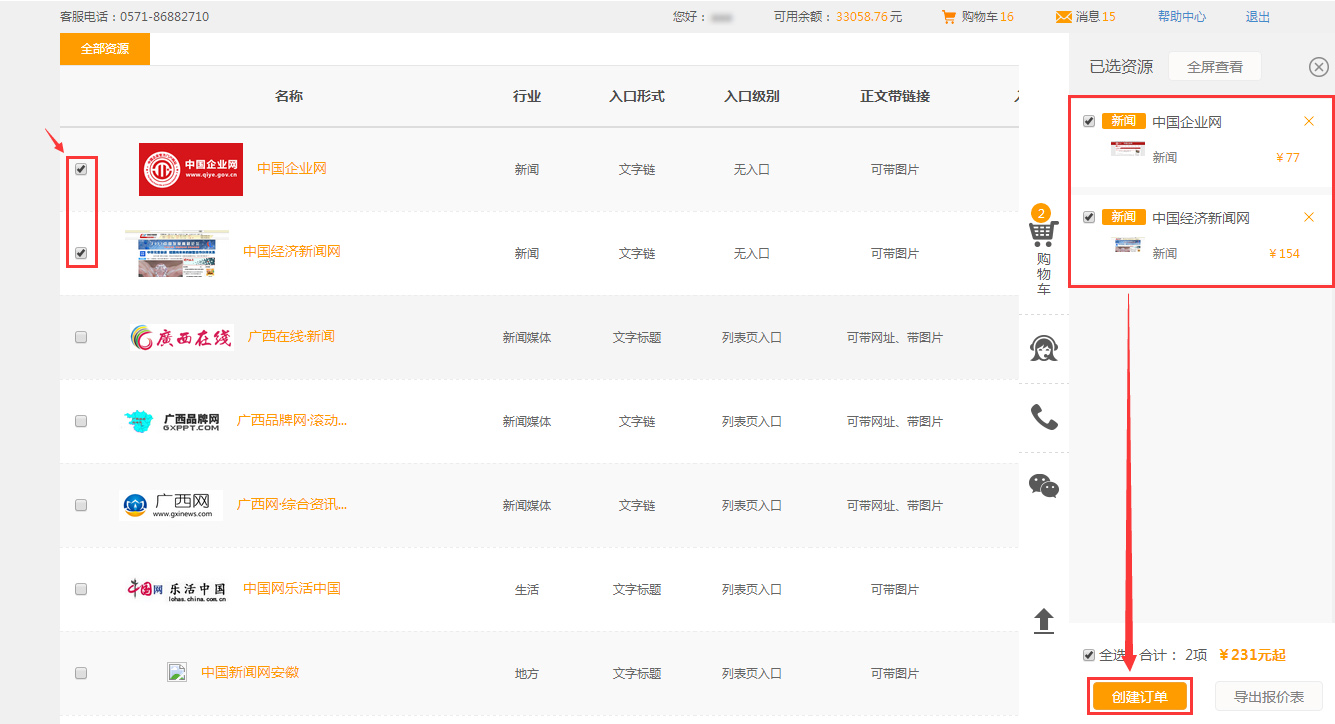Click the broken image icon for 中国新闻网安徽
Viewport: 1335px width, 724px height.
tap(177, 672)
